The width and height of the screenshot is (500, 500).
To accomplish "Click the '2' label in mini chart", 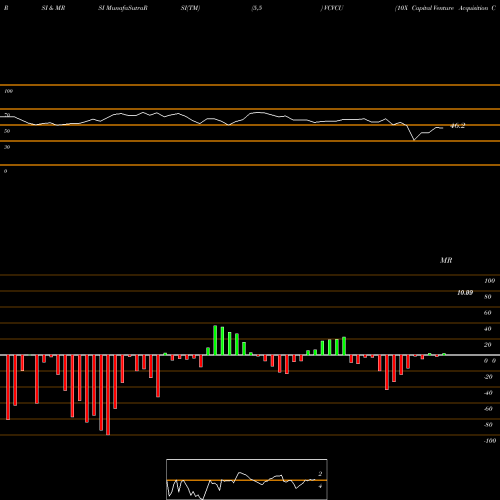I will click(320, 474).
